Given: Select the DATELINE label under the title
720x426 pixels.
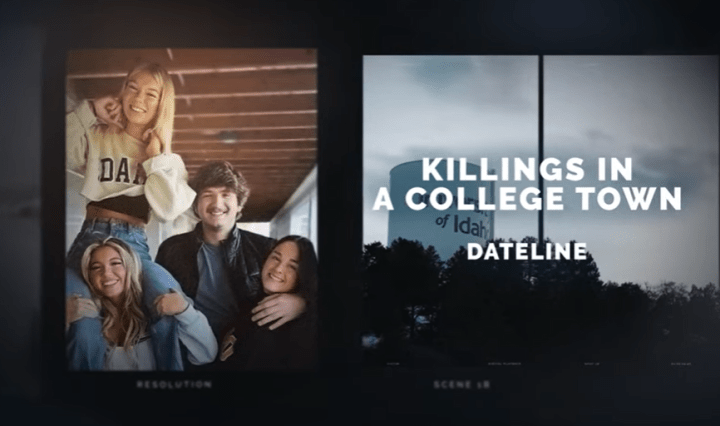Looking at the screenshot, I should [527, 252].
